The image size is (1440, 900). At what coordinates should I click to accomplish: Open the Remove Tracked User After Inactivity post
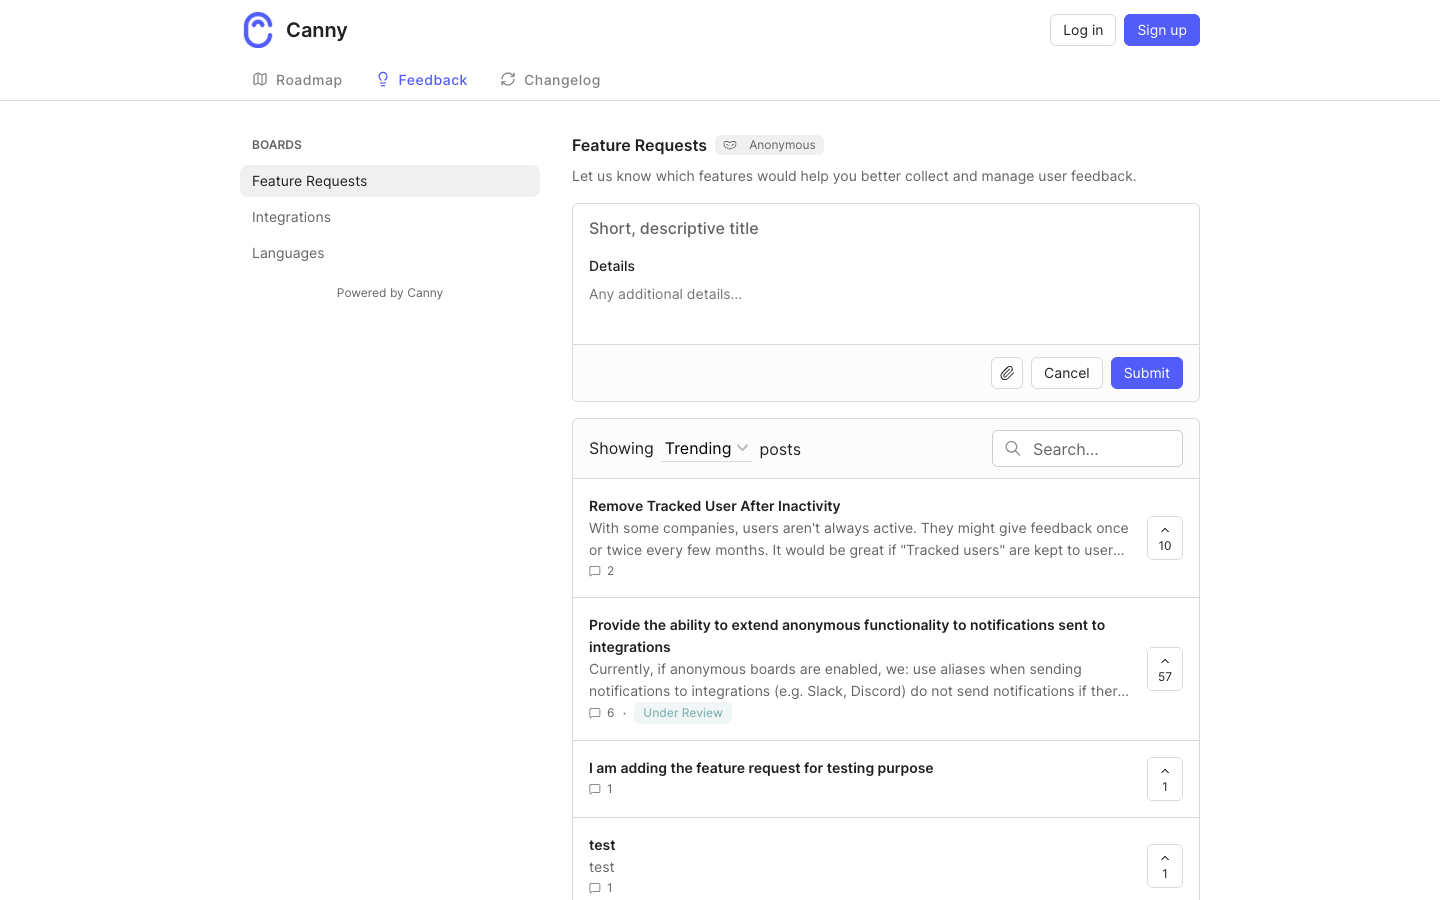[x=714, y=506]
